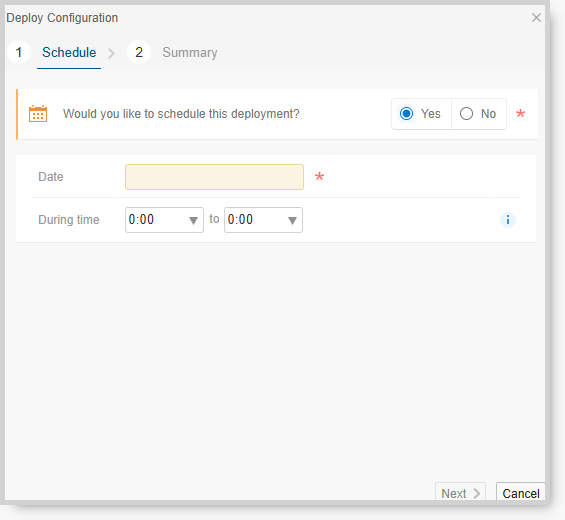Screen dimensions: 565x520
Task: Click inside the Date input field
Action: click(214, 177)
